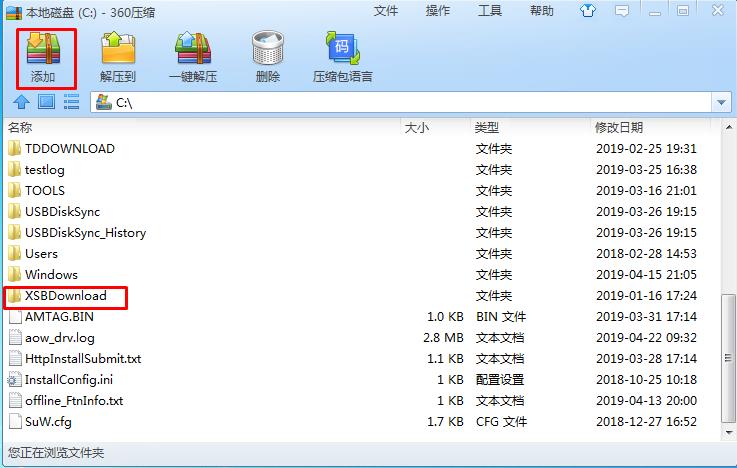Switch to list detail view mode
Image resolution: width=737 pixels, height=468 pixels.
pos(71,102)
